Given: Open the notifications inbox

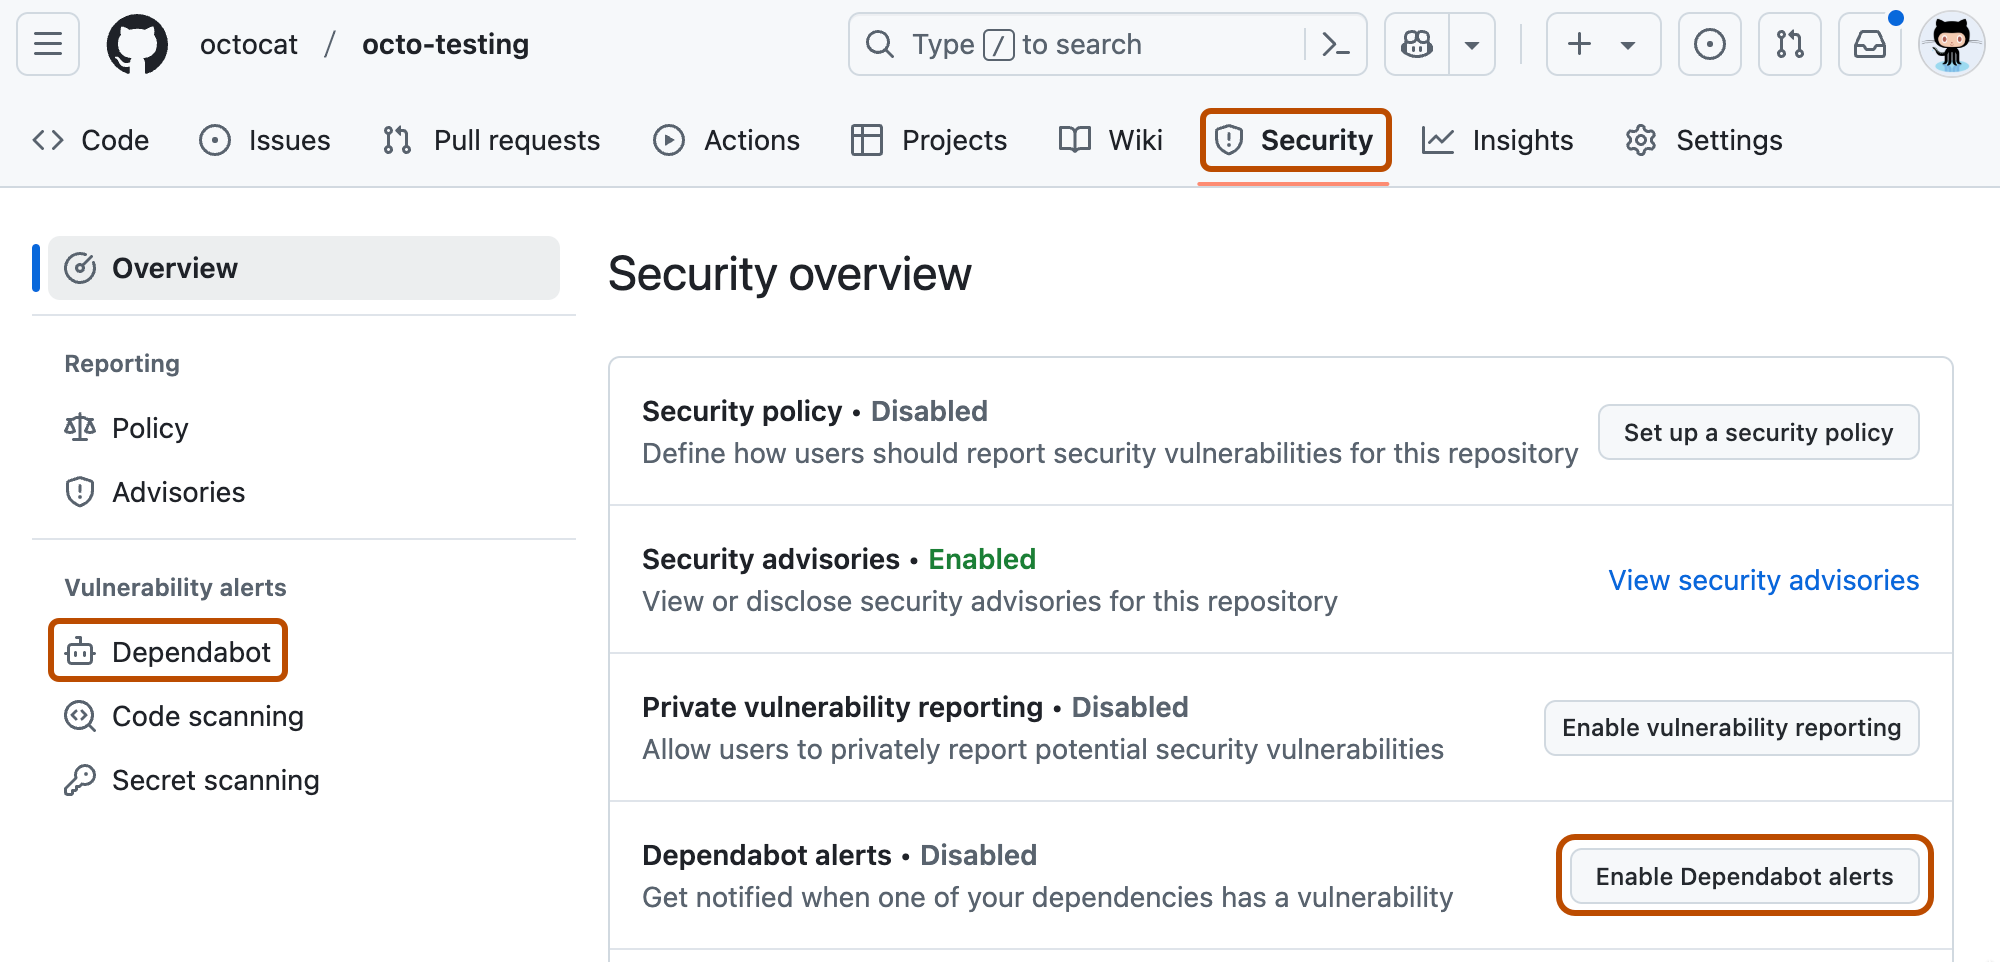Looking at the screenshot, I should coord(1870,44).
